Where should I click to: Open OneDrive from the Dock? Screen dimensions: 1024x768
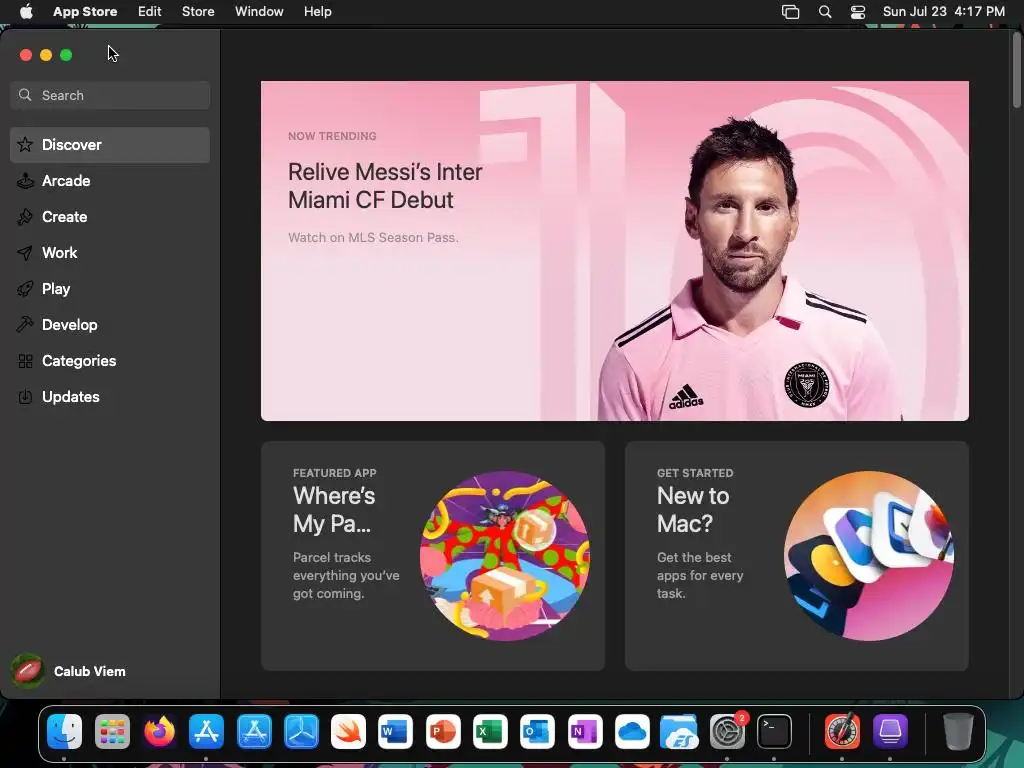(x=632, y=731)
